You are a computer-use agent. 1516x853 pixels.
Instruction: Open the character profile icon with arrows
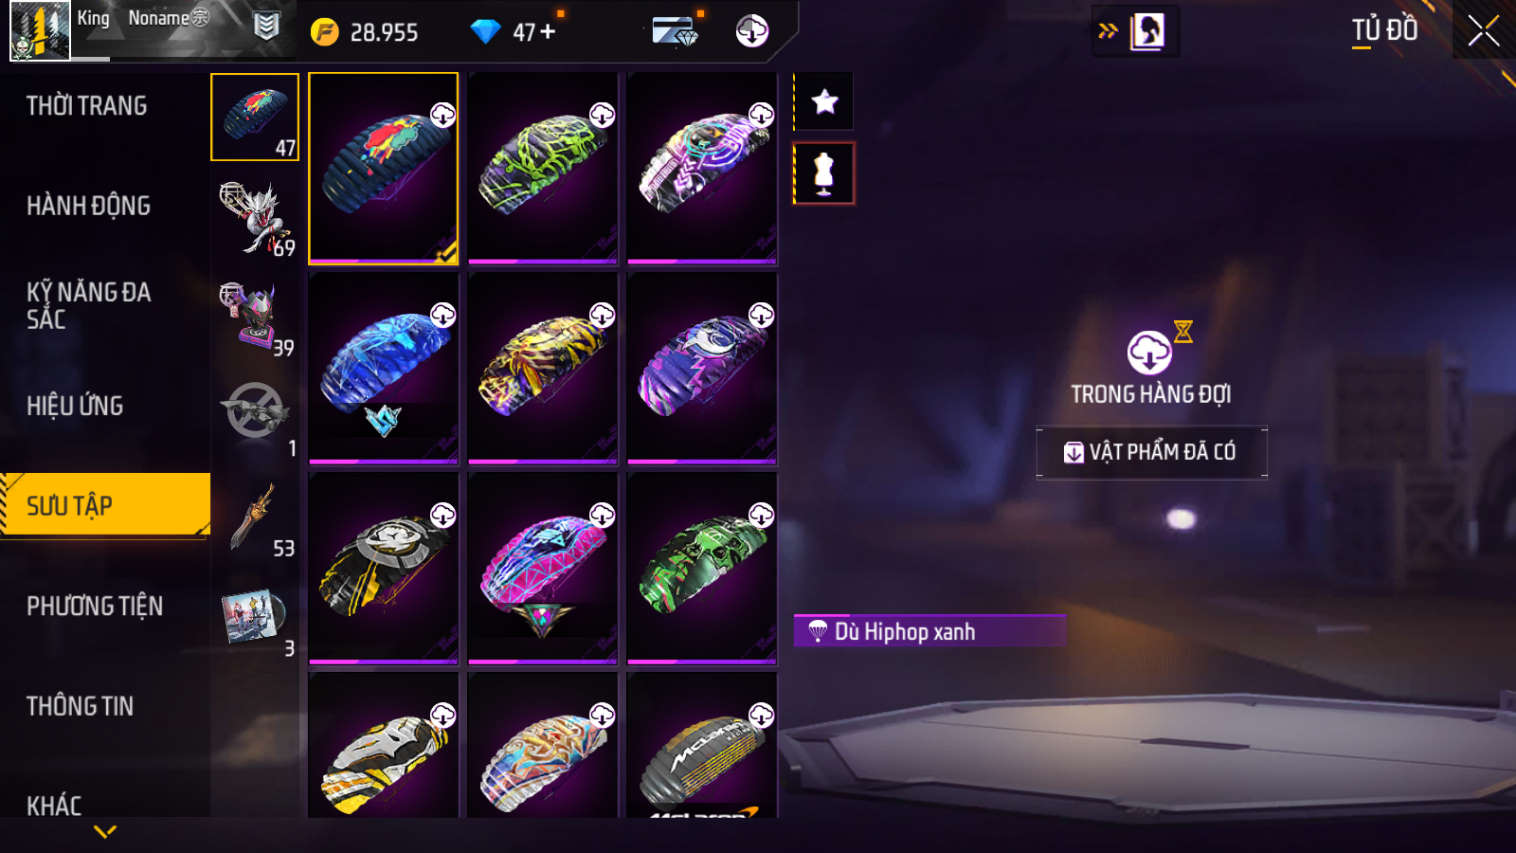(1137, 31)
